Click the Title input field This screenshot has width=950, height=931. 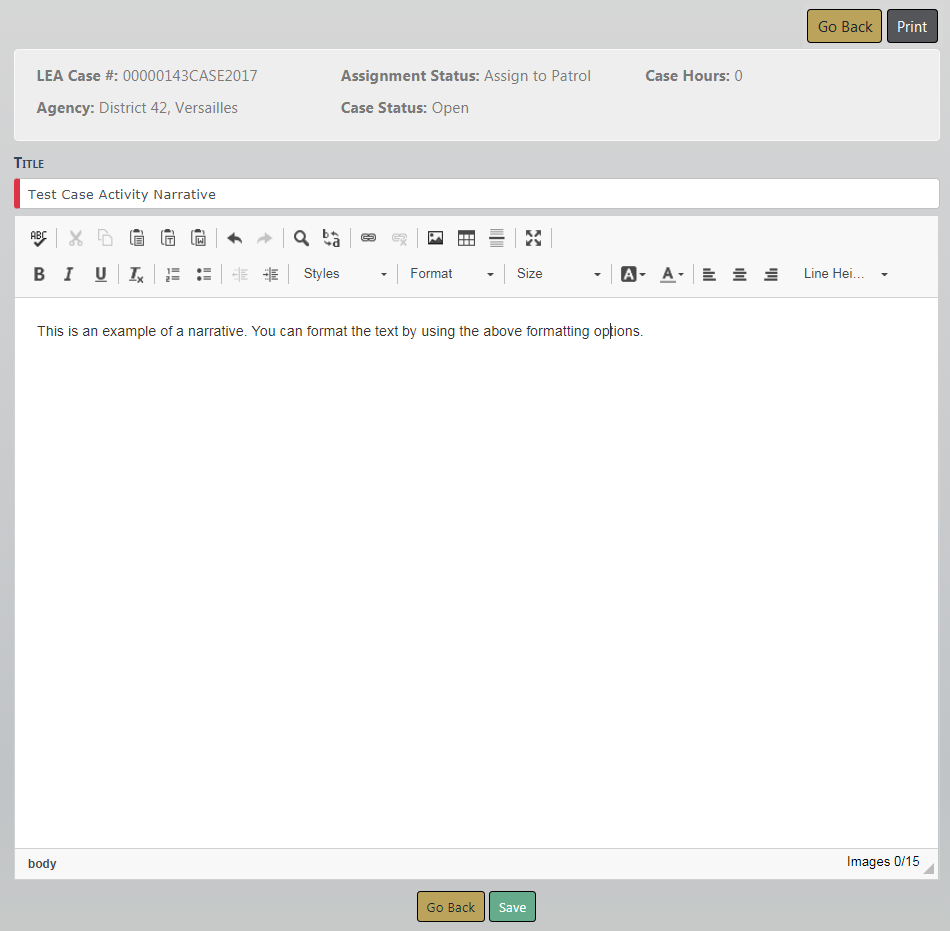(478, 194)
